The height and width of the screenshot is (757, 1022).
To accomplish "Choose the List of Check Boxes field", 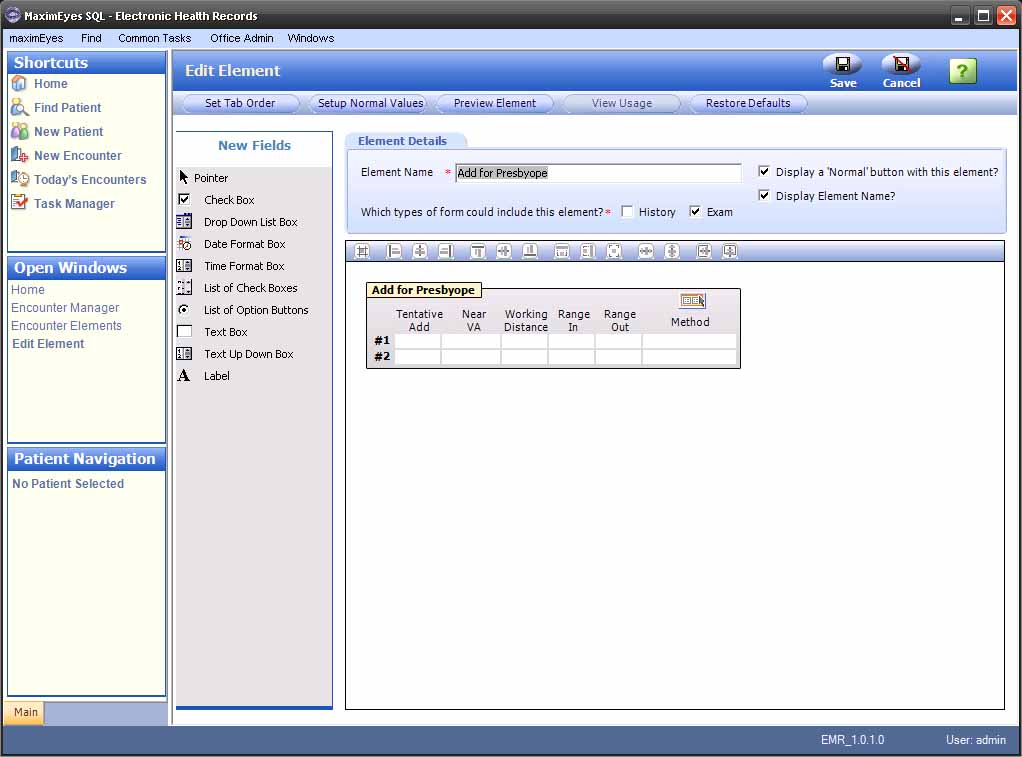I will tap(238, 288).
